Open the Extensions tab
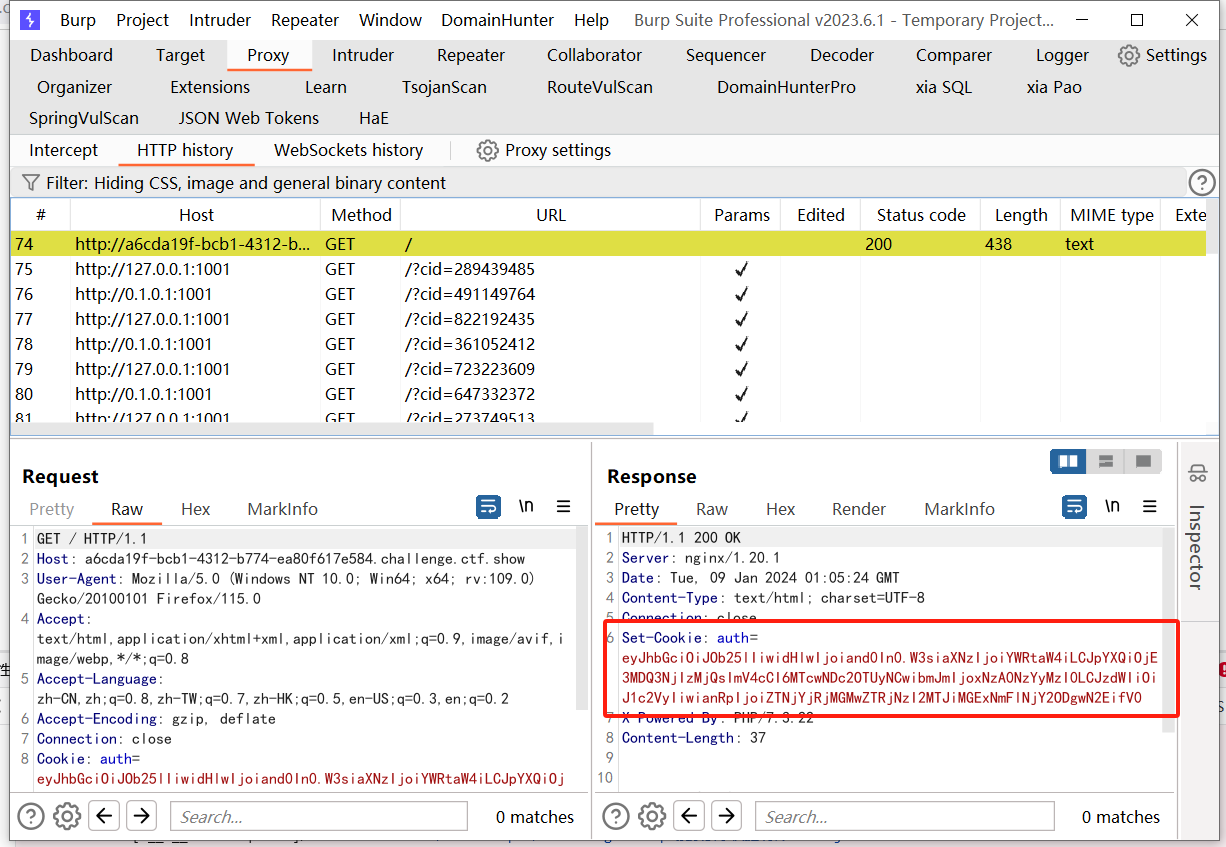 tap(210, 87)
